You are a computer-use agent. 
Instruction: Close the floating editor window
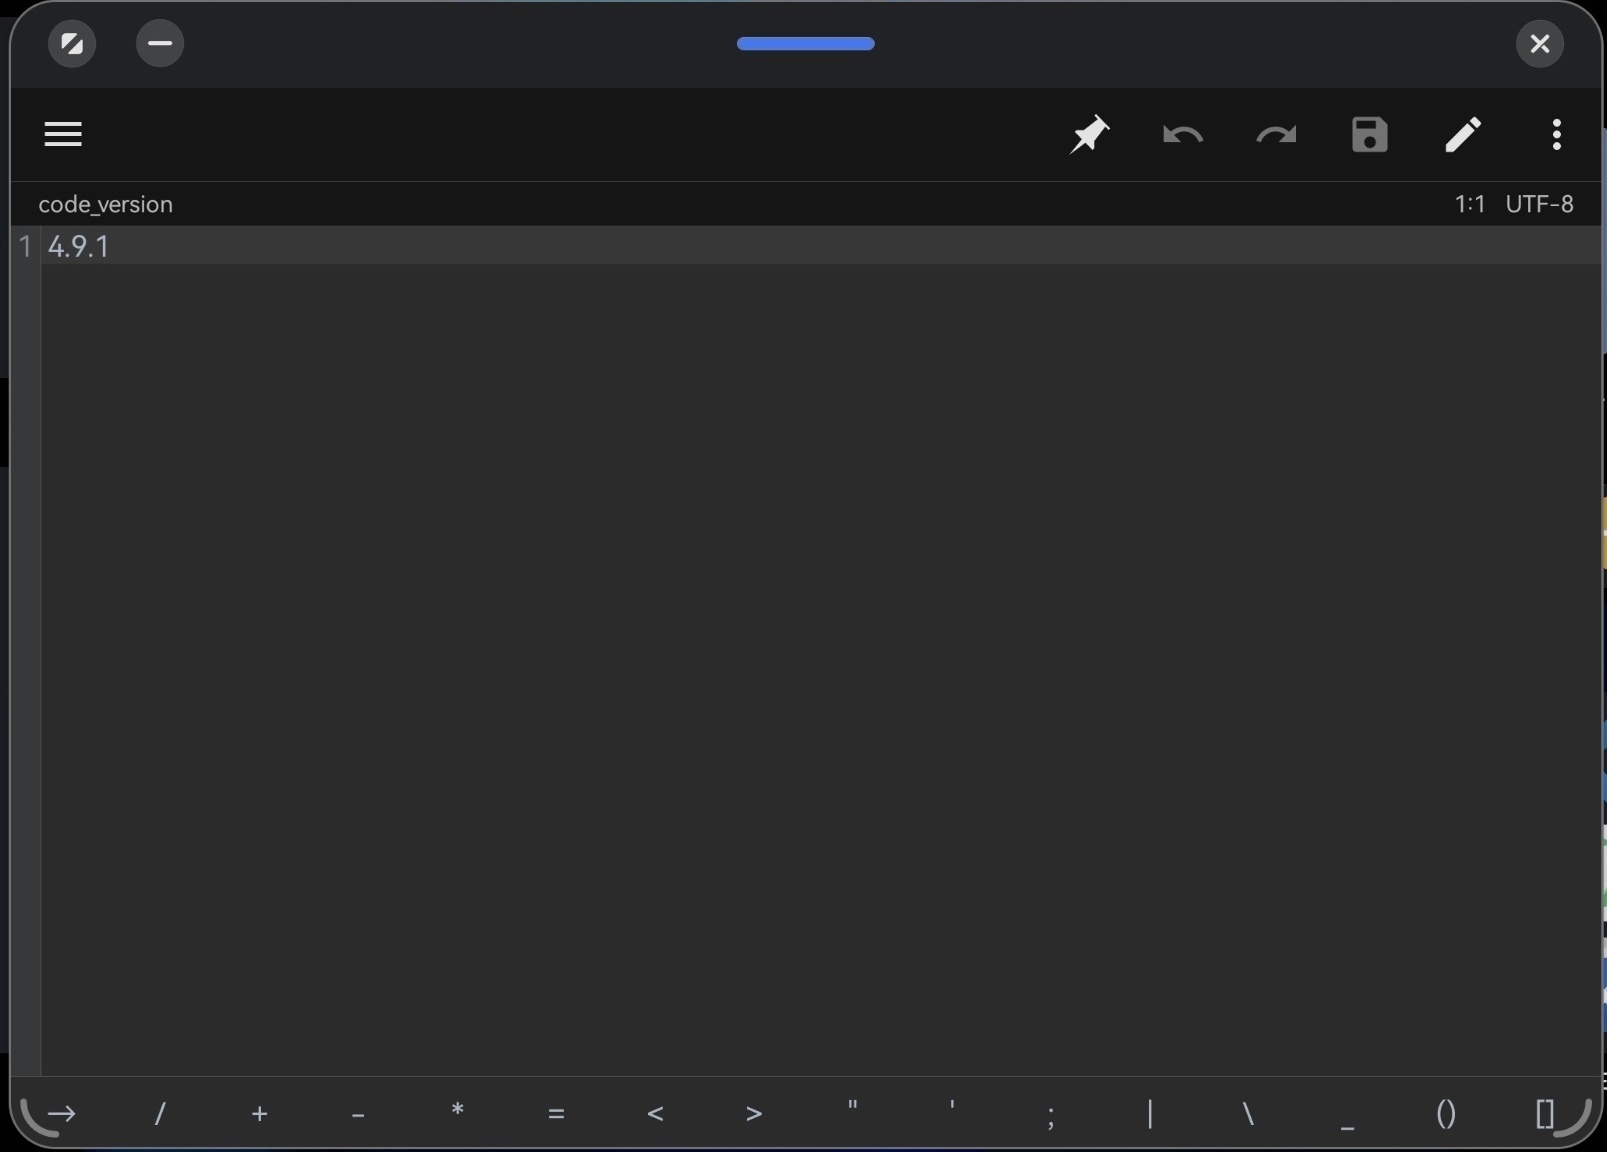coord(1540,43)
